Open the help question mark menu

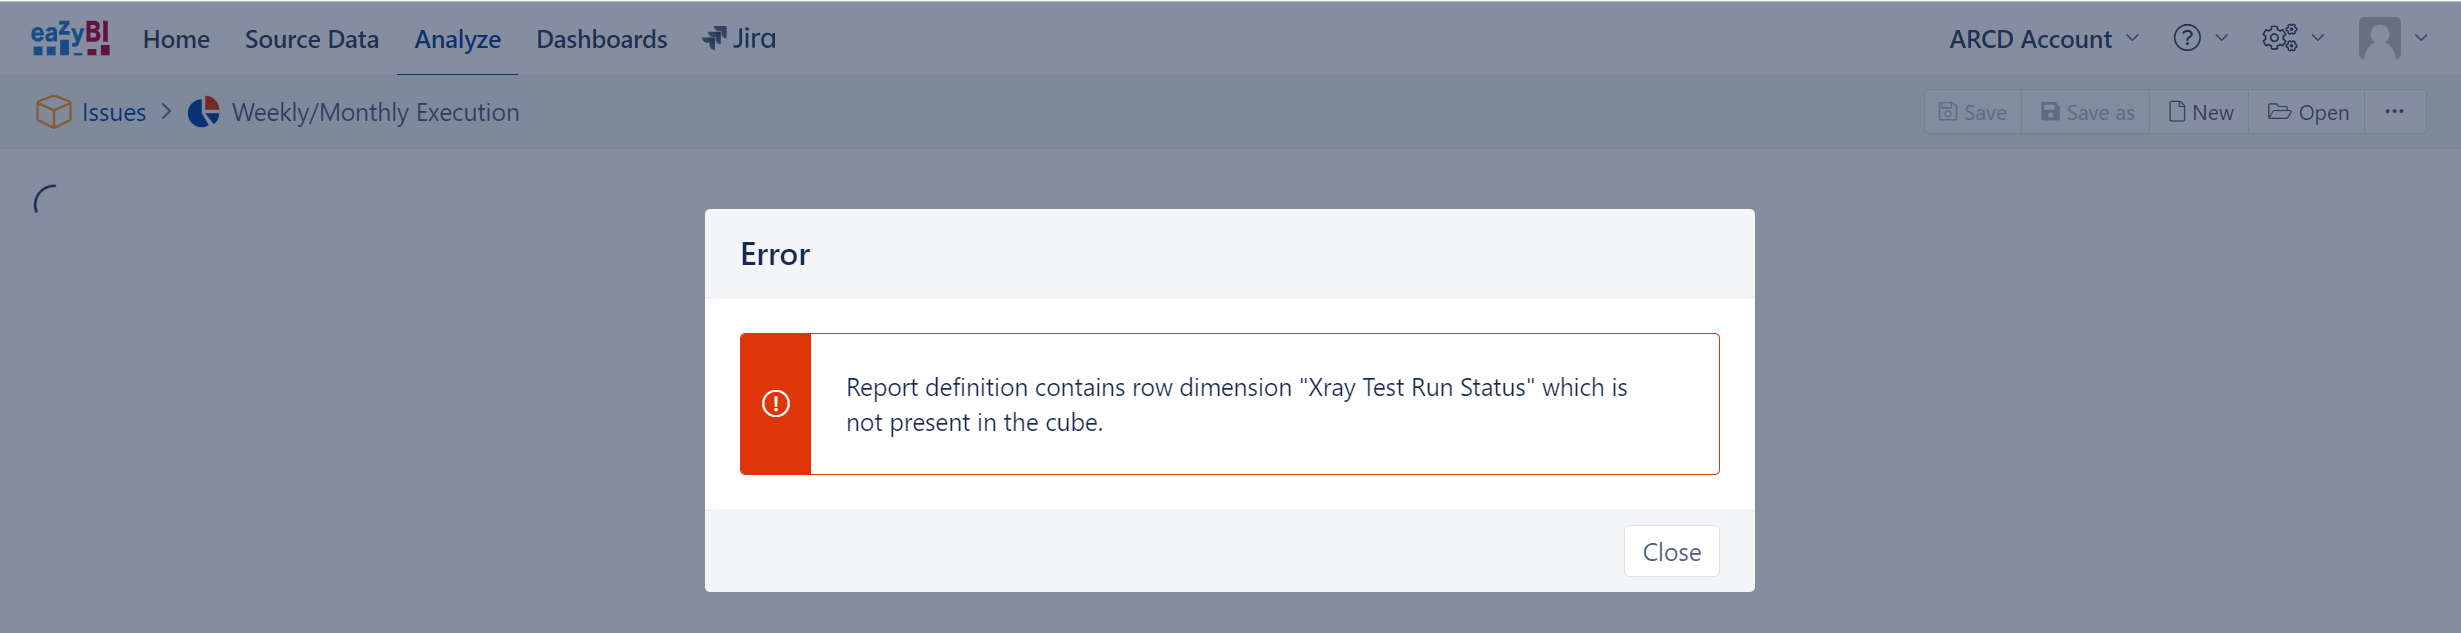coord(2187,38)
